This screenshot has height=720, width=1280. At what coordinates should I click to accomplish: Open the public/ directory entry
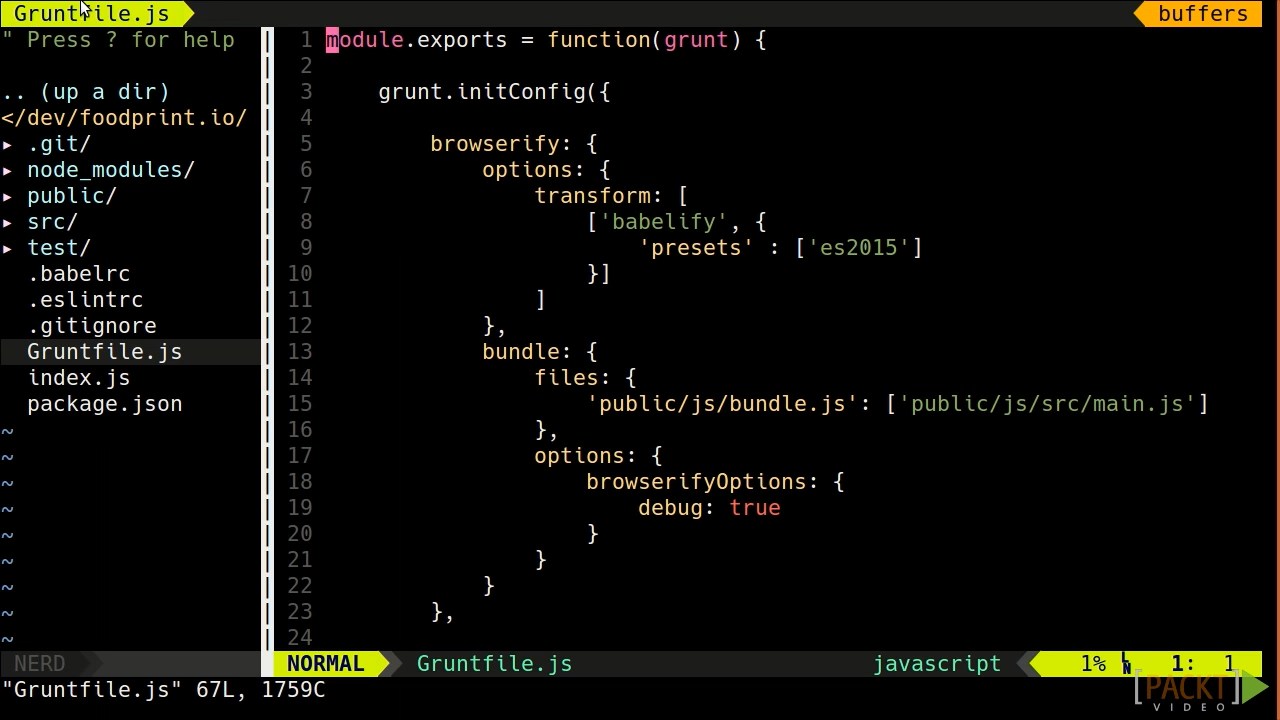[x=72, y=196]
